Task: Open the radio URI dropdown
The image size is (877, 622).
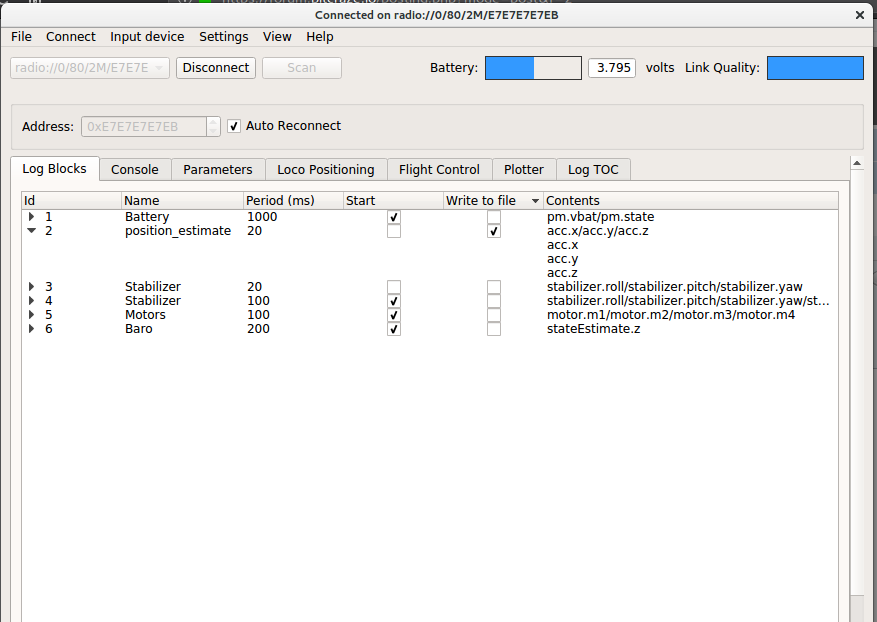Action: 89,68
